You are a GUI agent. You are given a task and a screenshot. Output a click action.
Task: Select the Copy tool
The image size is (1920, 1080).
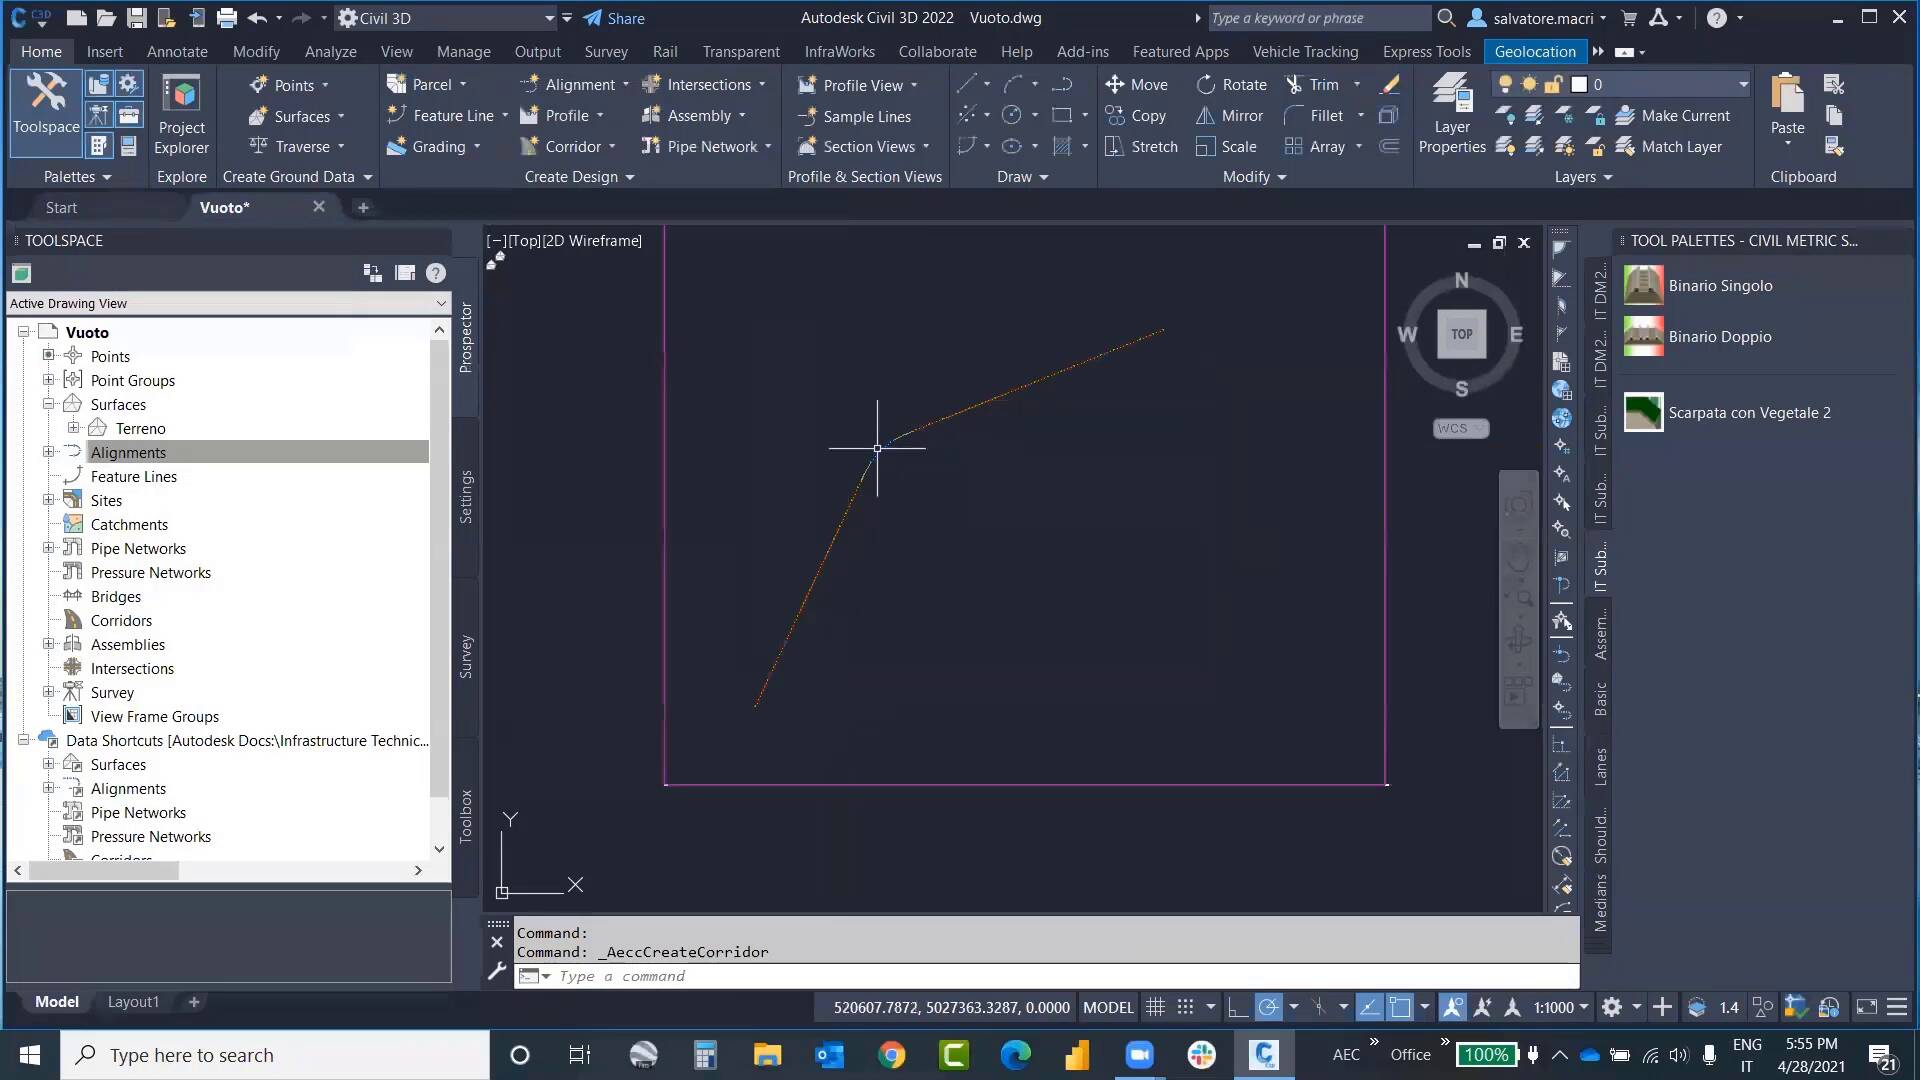tap(1135, 116)
